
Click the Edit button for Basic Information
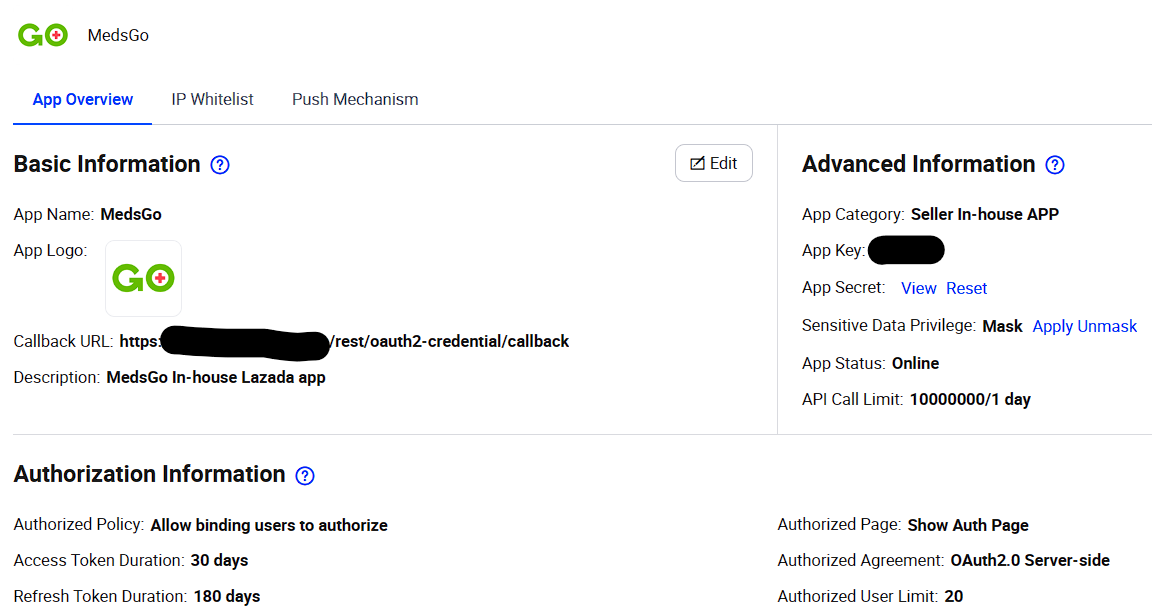[713, 163]
